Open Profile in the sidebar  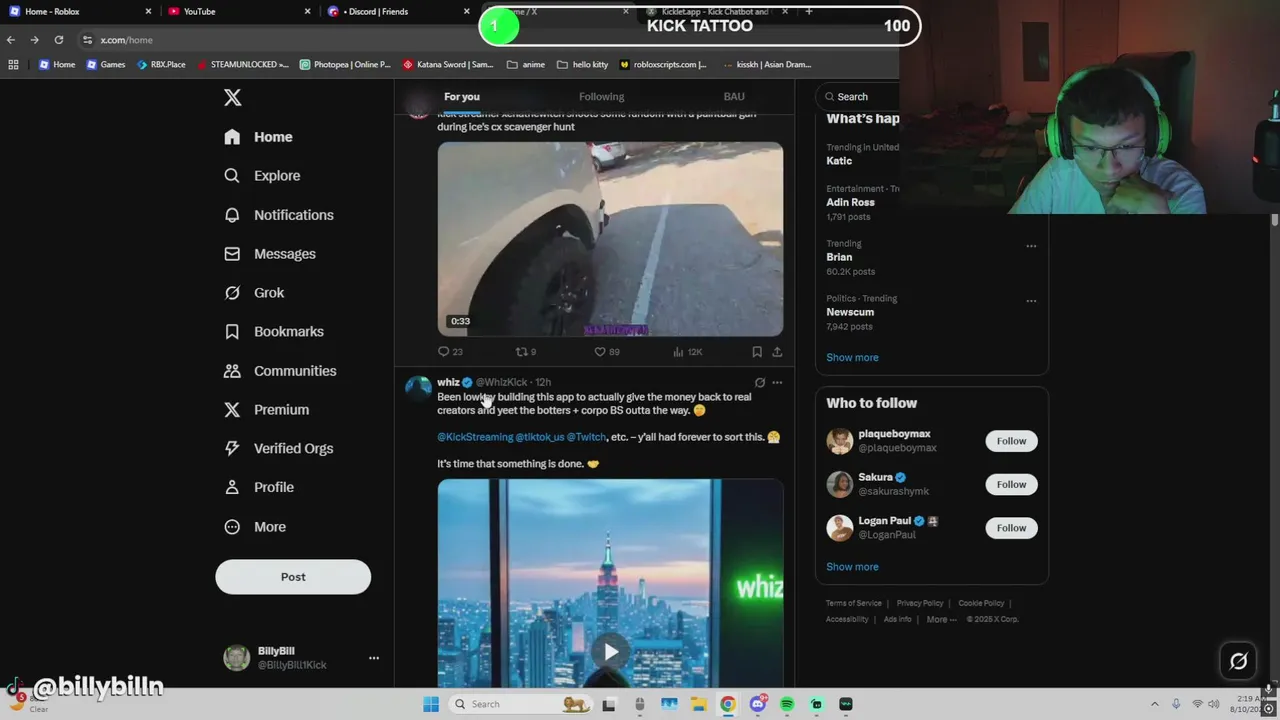tap(259, 487)
